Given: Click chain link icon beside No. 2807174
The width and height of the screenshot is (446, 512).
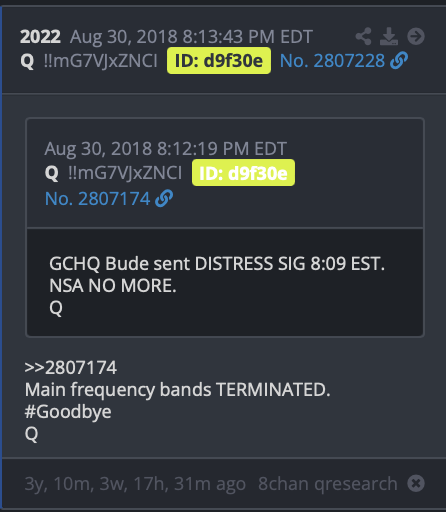Looking at the screenshot, I should coord(164,199).
